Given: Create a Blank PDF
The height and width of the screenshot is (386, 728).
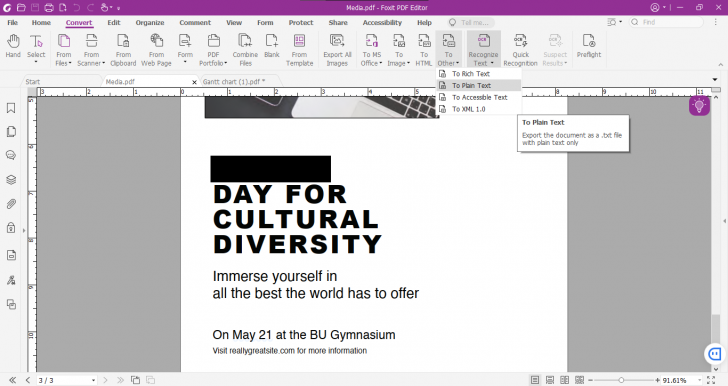Looking at the screenshot, I should (272, 46).
